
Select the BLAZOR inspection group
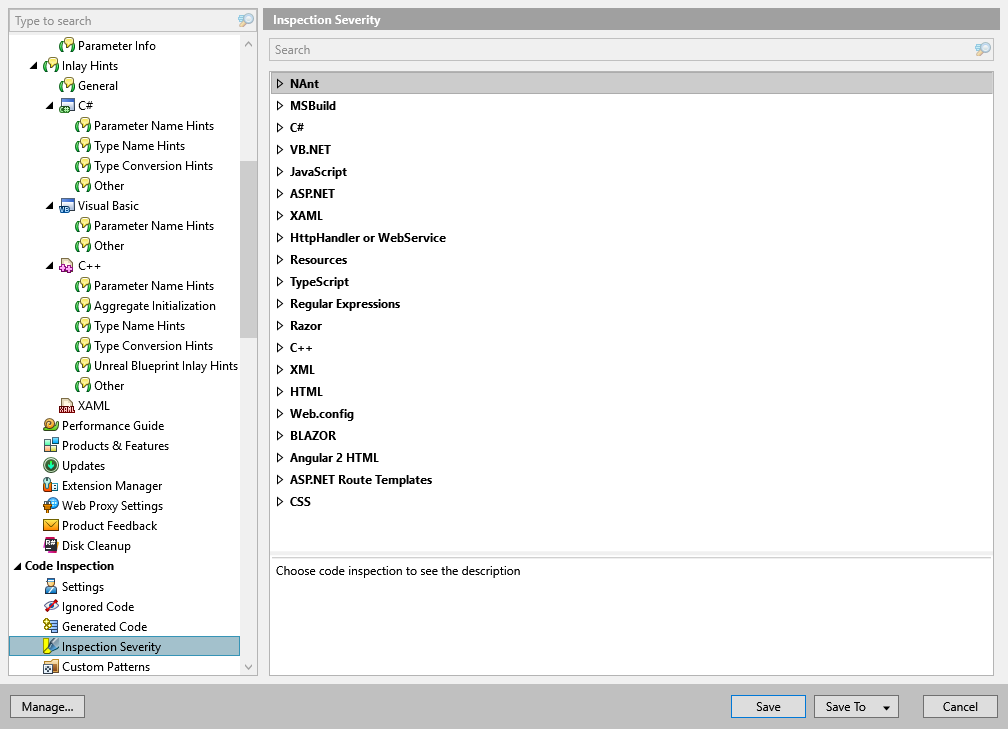[312, 435]
